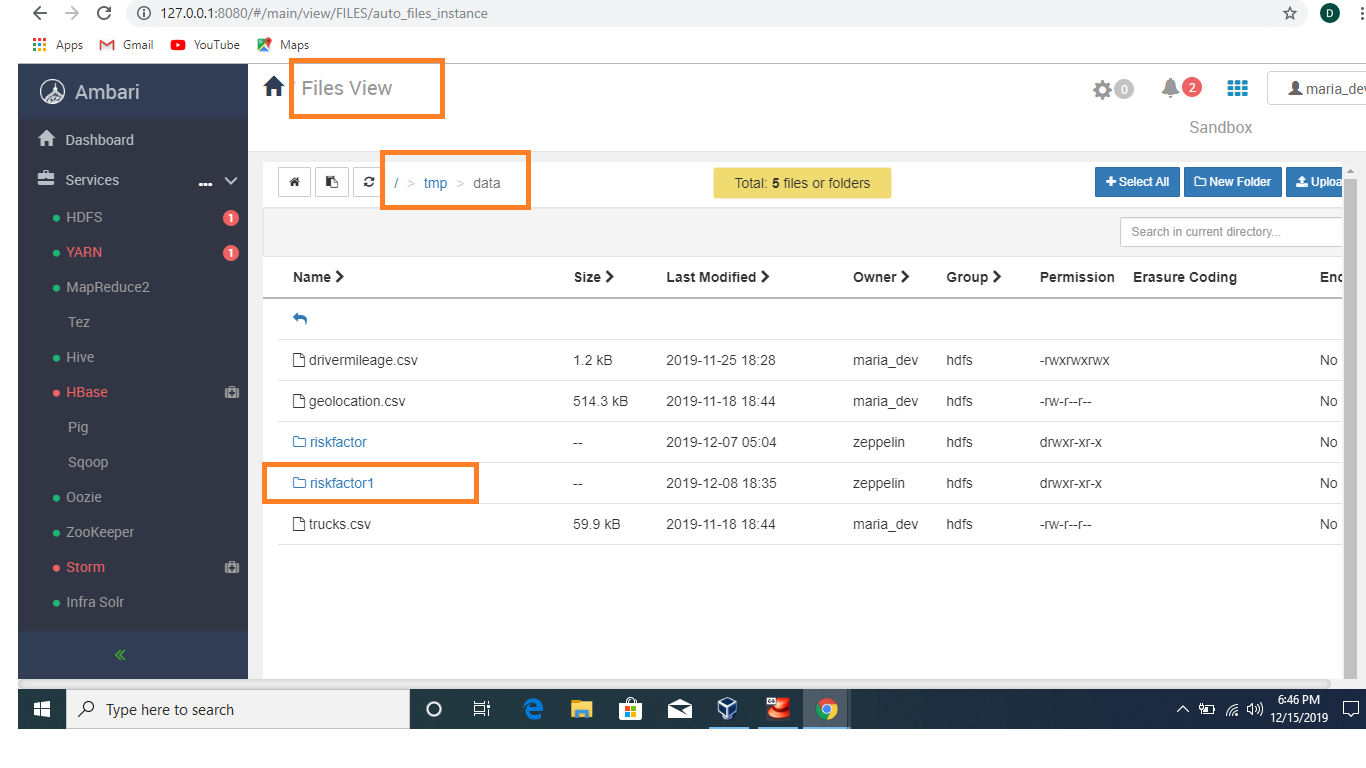Open the settings gear with 0 badge

click(1103, 90)
